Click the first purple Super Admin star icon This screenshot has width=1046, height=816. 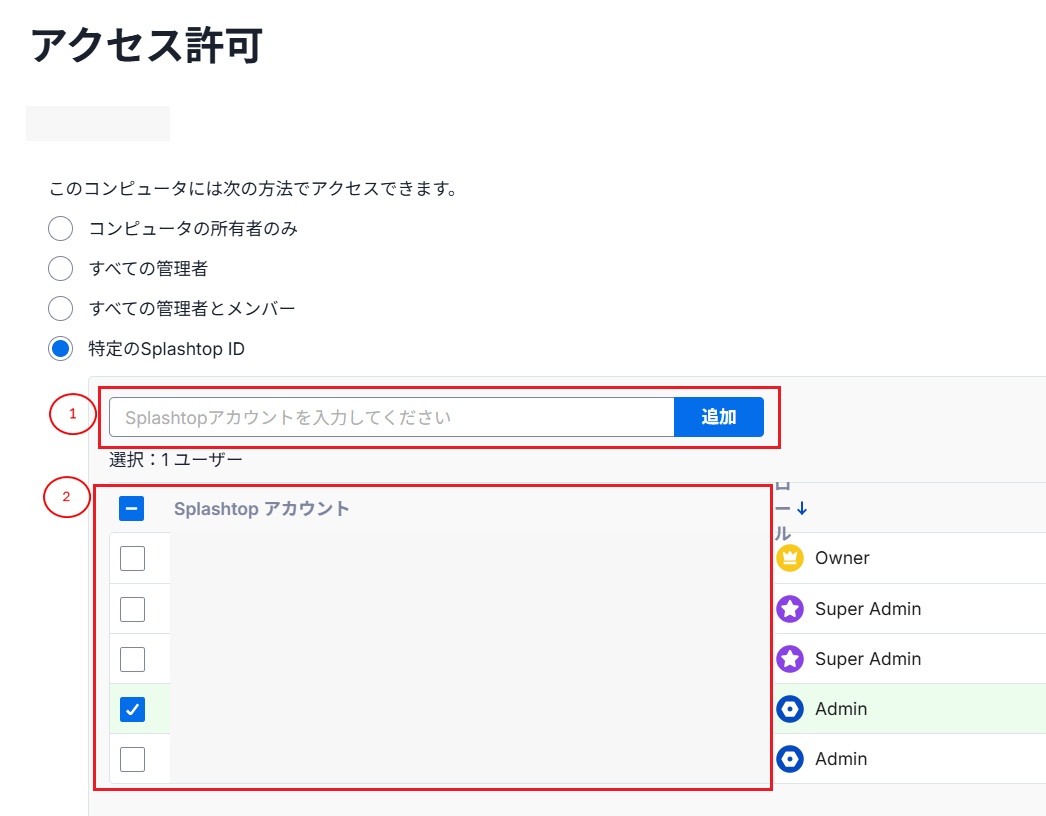tap(790, 608)
